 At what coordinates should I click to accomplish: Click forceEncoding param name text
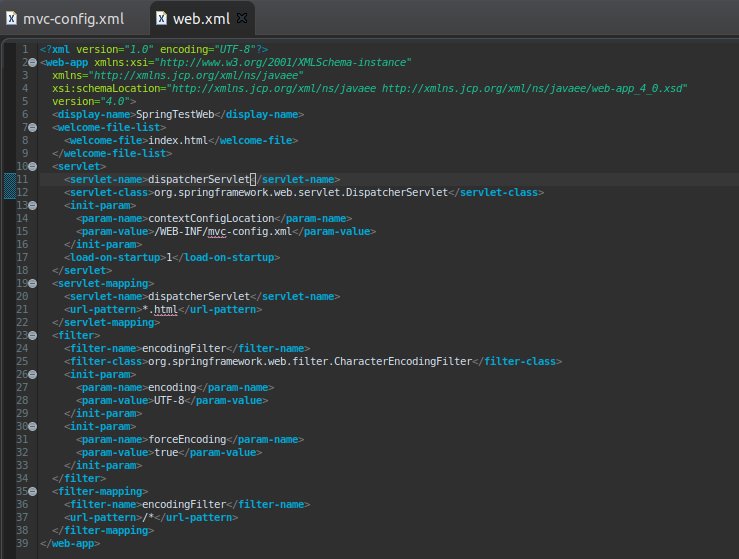click(187, 439)
